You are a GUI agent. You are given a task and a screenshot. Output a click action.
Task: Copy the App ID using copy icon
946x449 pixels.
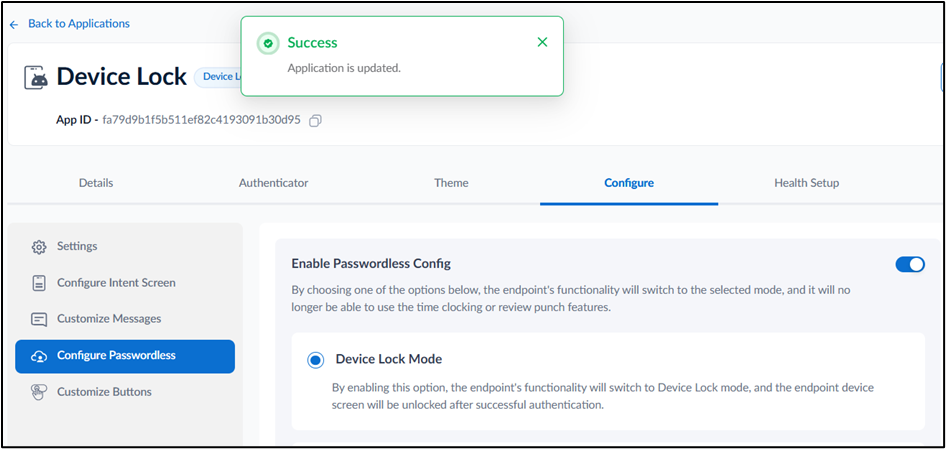315,121
